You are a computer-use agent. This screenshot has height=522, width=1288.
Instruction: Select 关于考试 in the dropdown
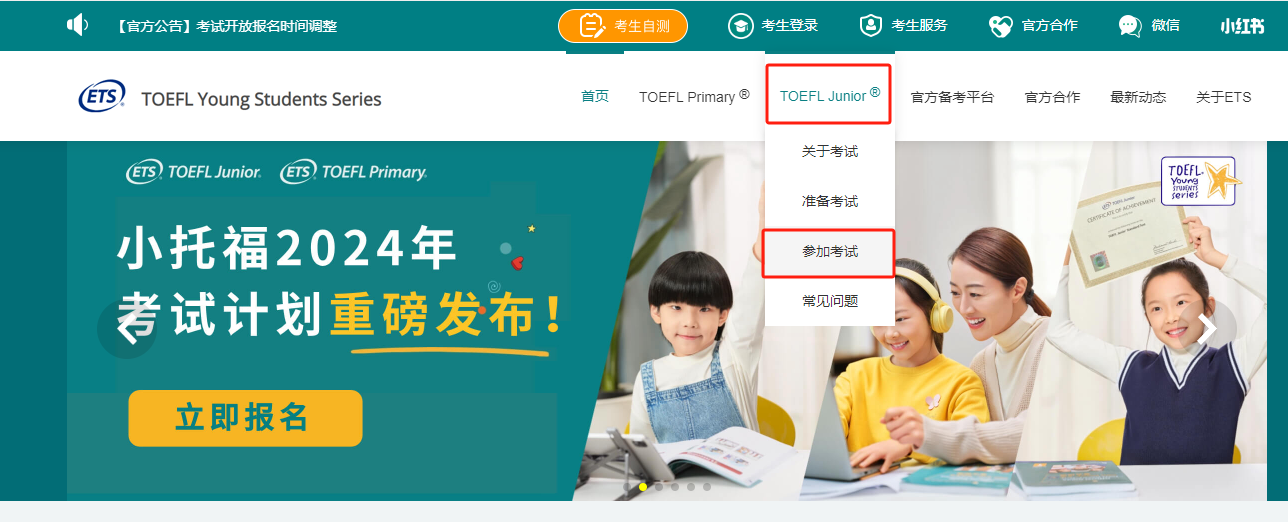point(830,152)
